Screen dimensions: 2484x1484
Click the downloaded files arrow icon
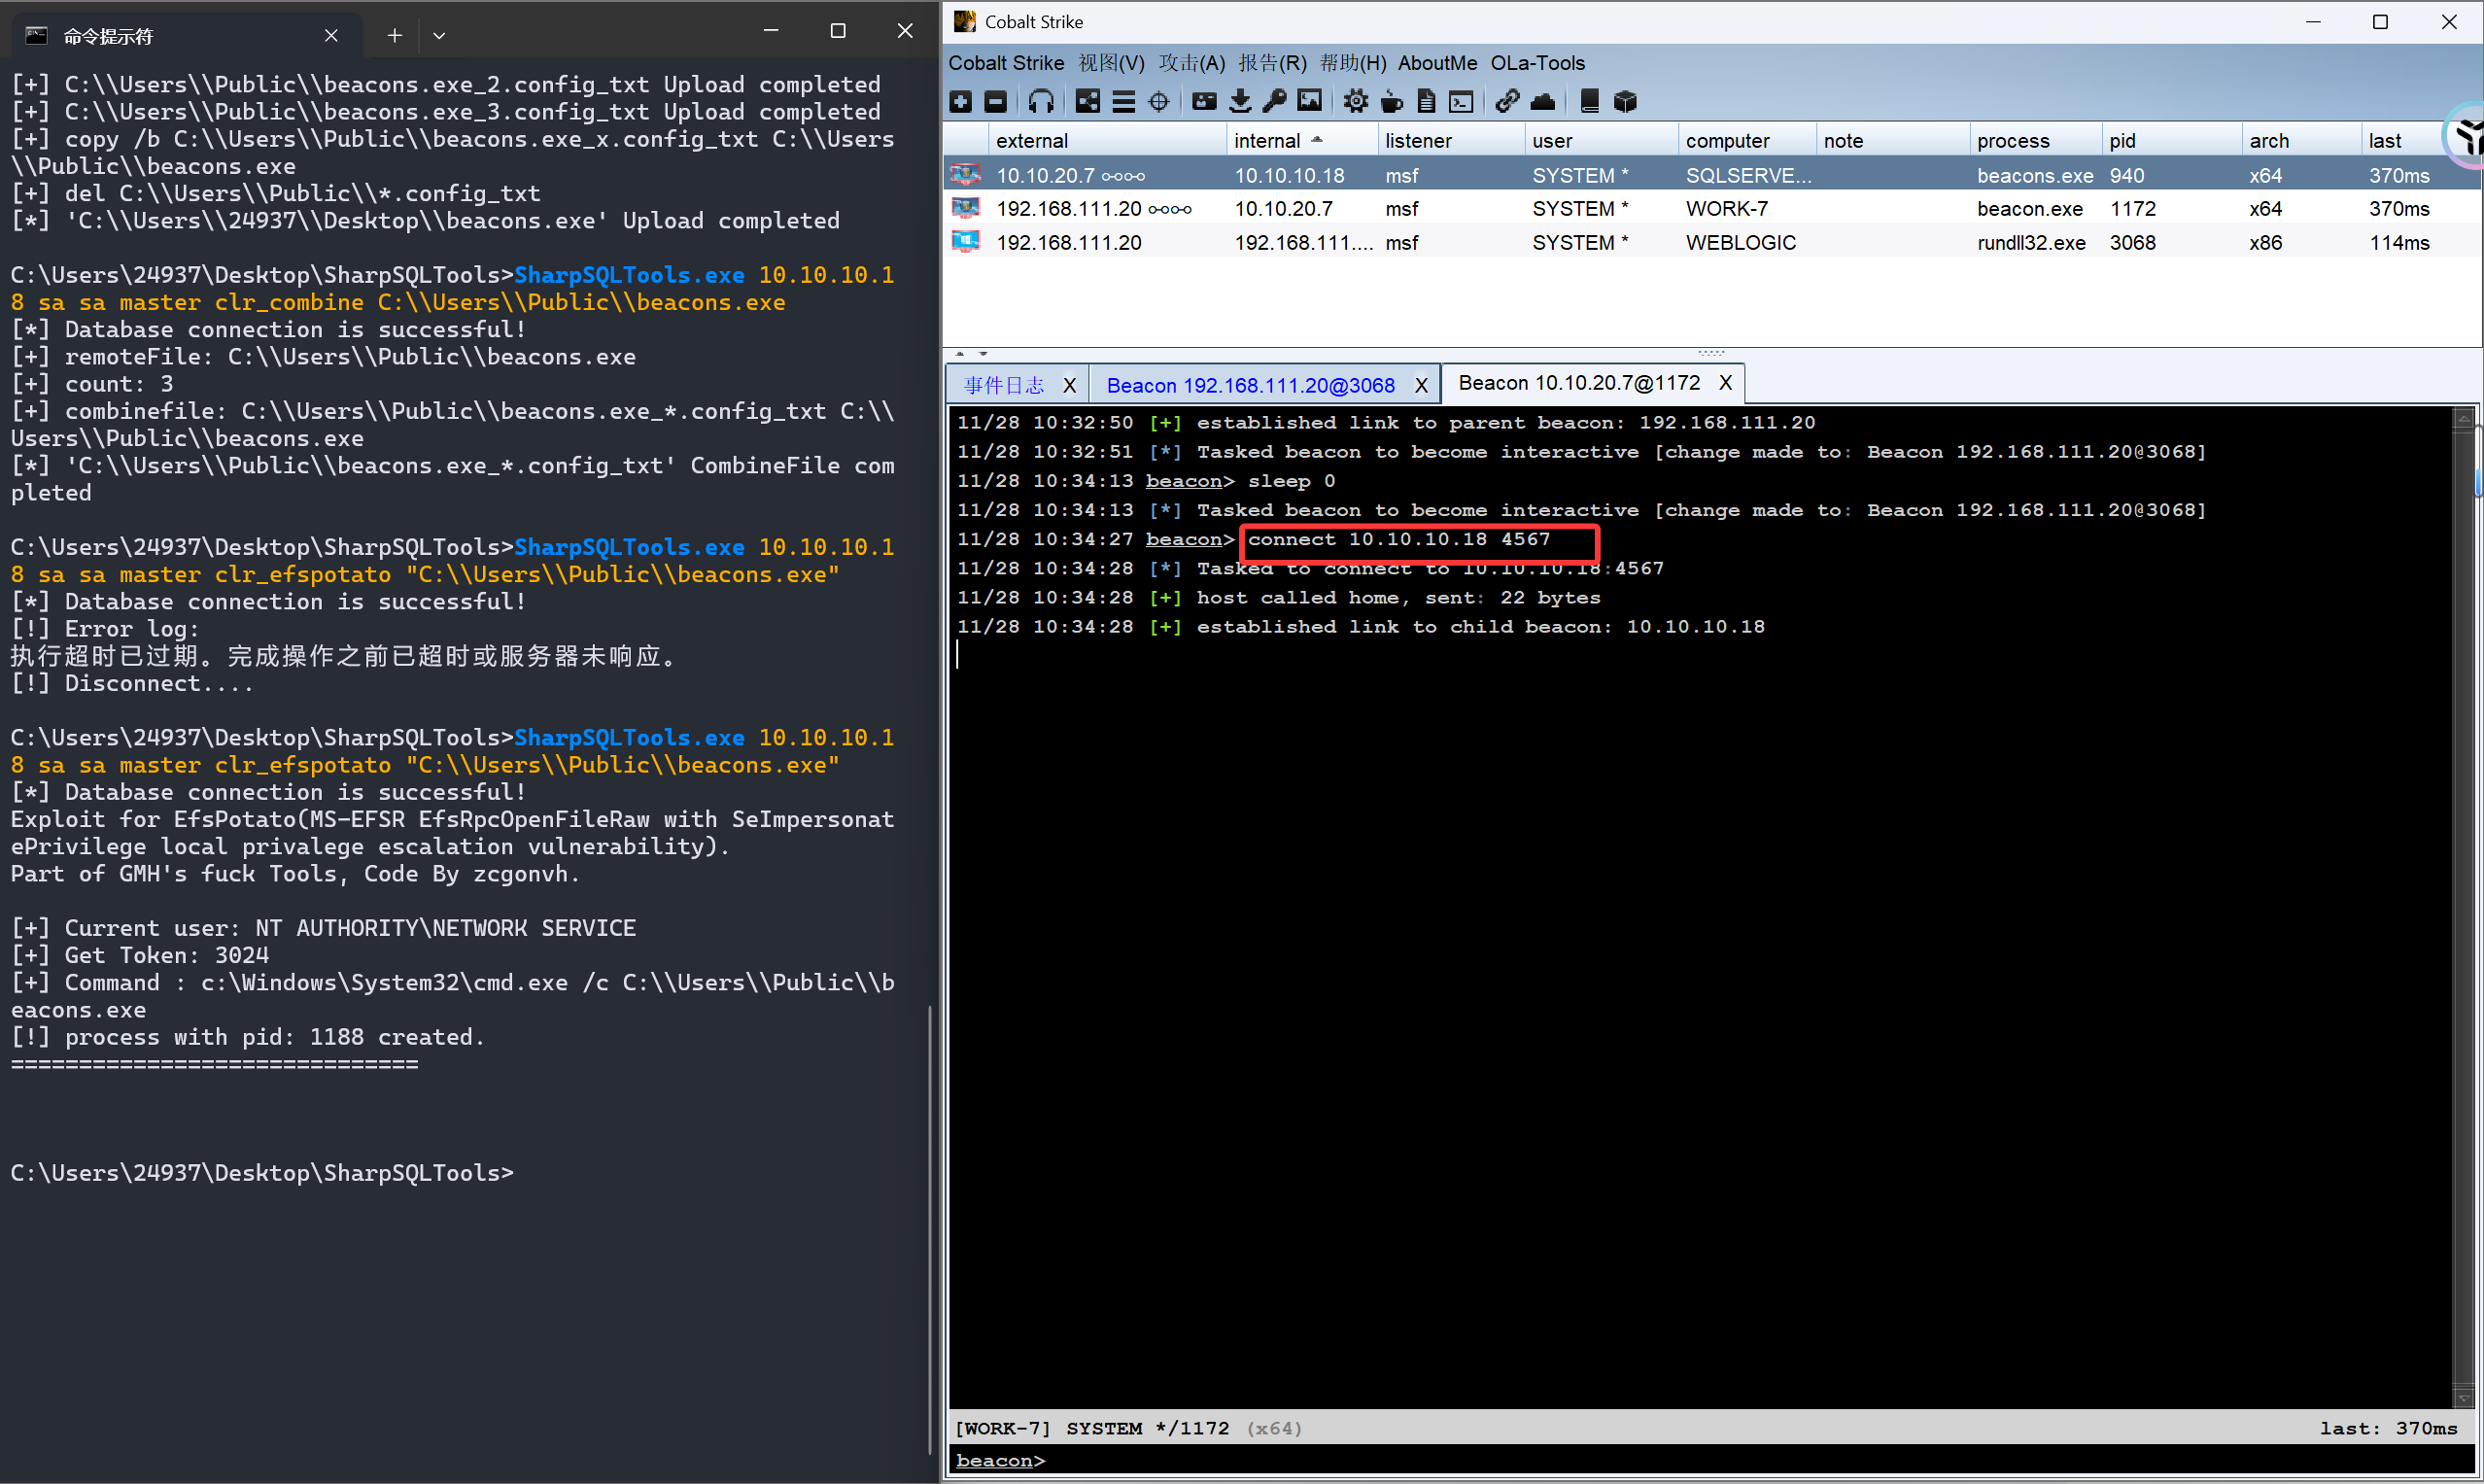click(1240, 101)
